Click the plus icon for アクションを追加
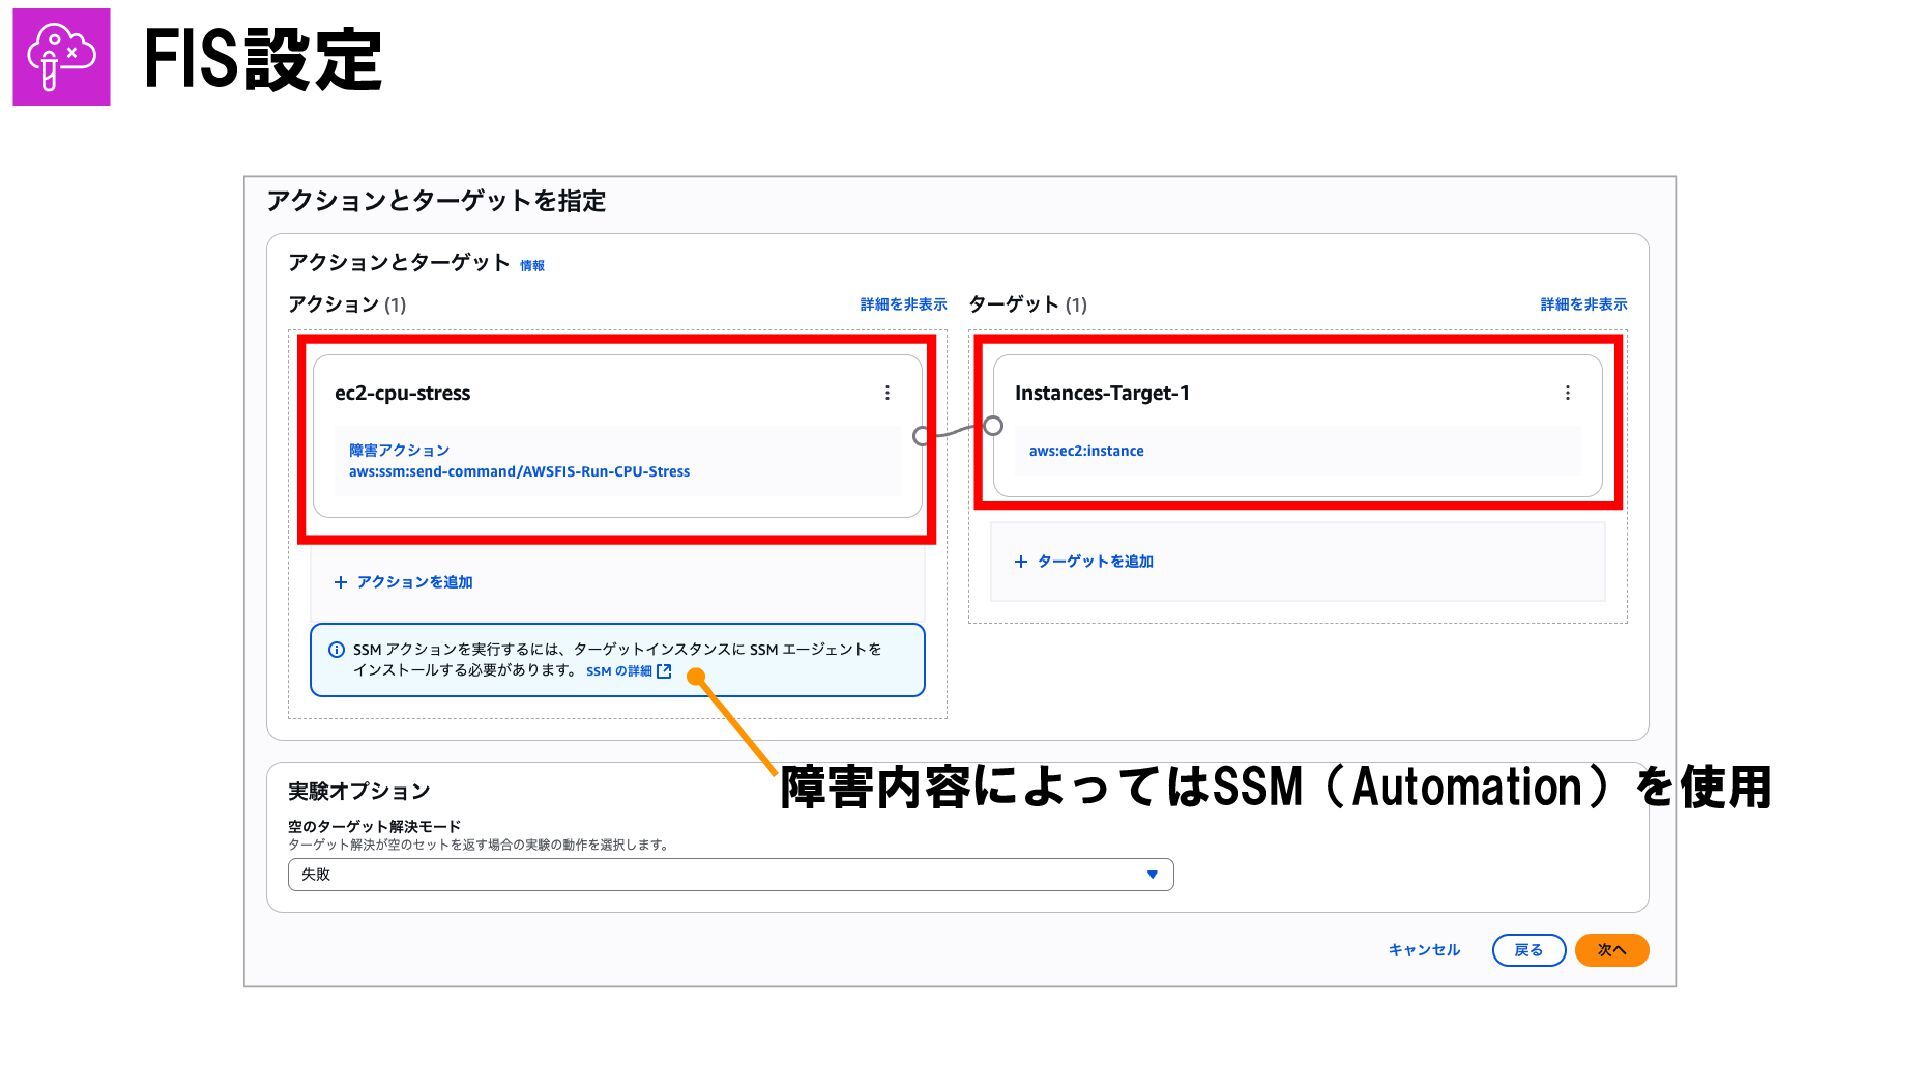 341,582
